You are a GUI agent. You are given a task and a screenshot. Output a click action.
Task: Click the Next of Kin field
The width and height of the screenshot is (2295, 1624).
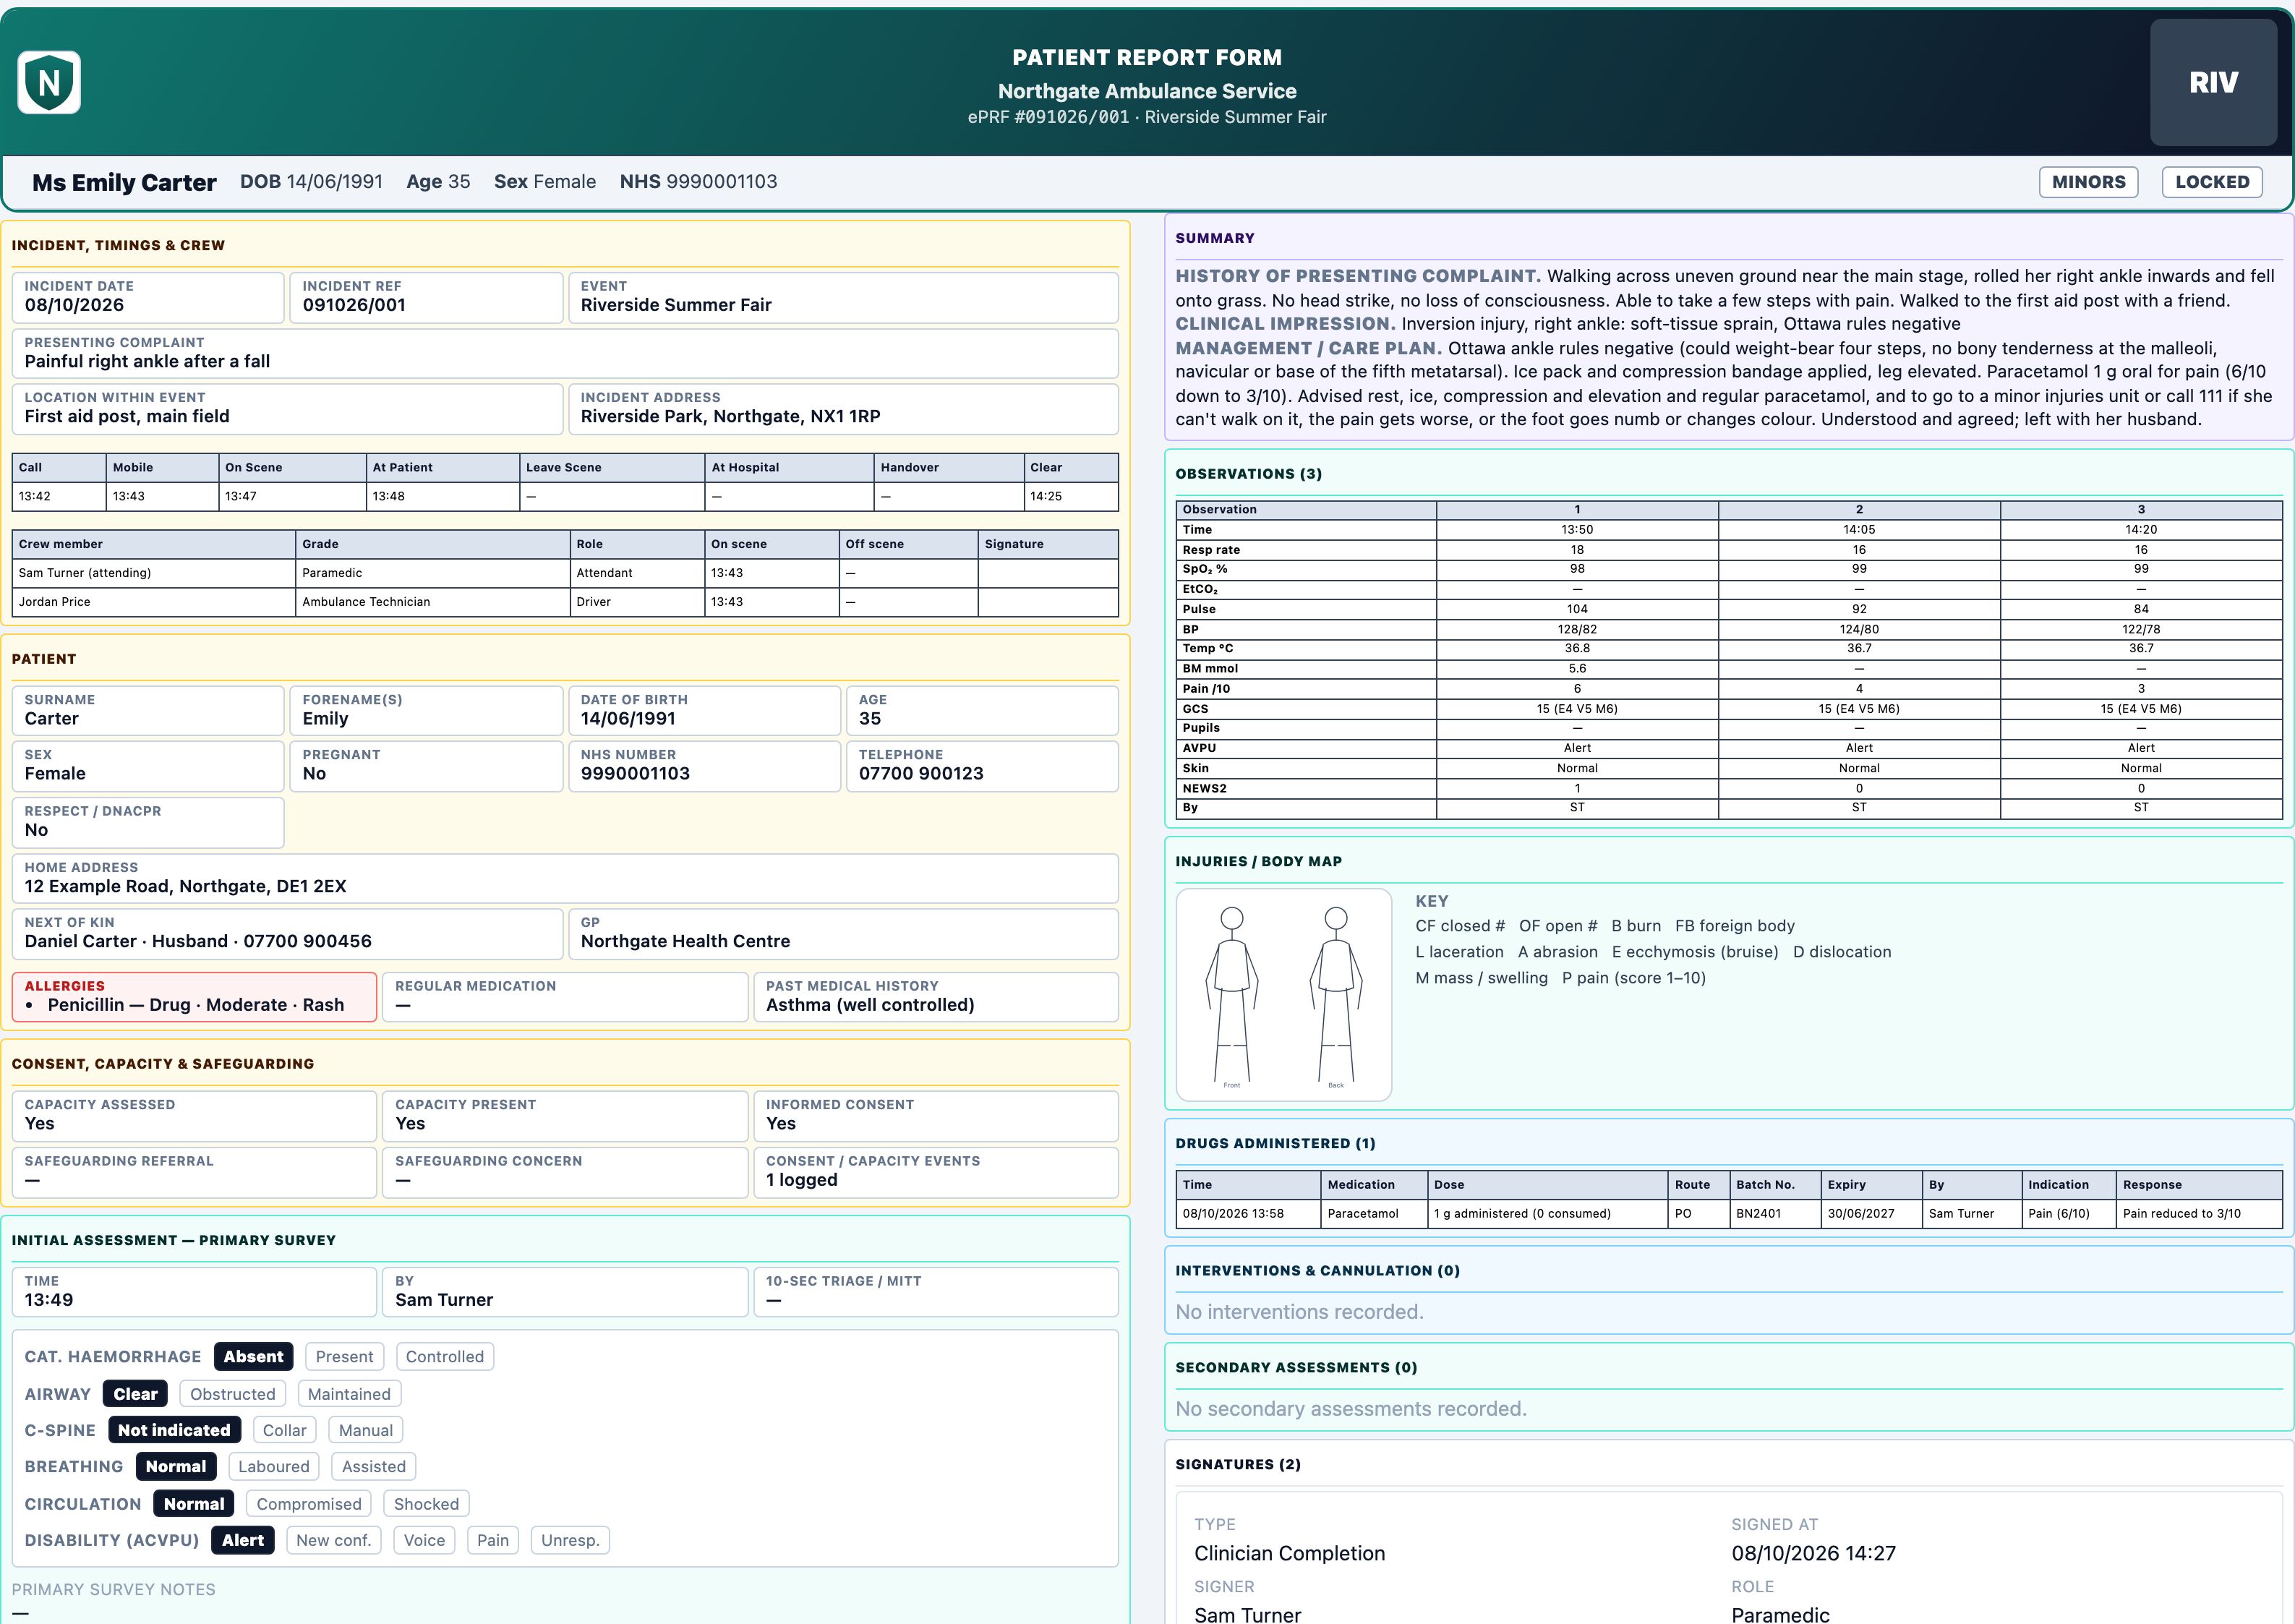(x=287, y=933)
